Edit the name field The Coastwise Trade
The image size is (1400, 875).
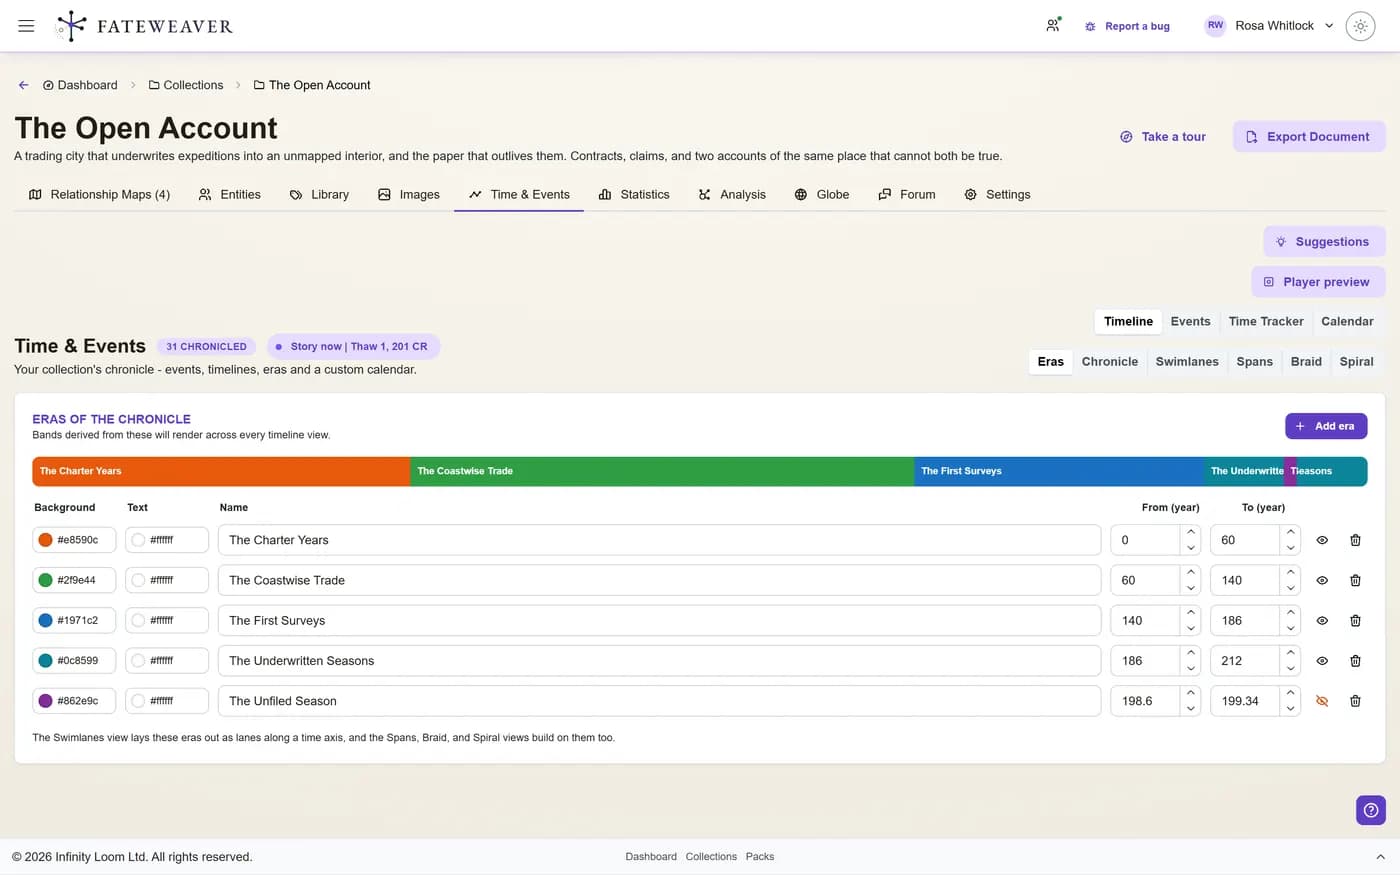coord(659,580)
